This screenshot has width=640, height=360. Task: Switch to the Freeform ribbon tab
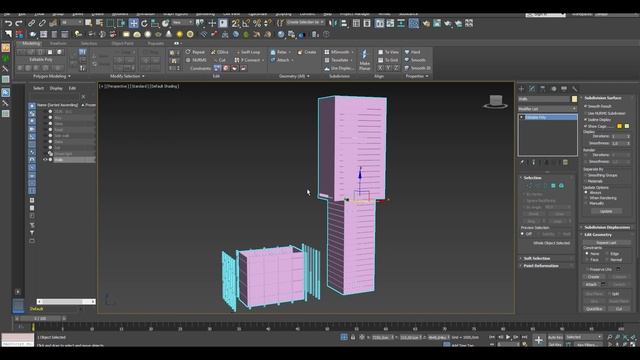tap(58, 43)
